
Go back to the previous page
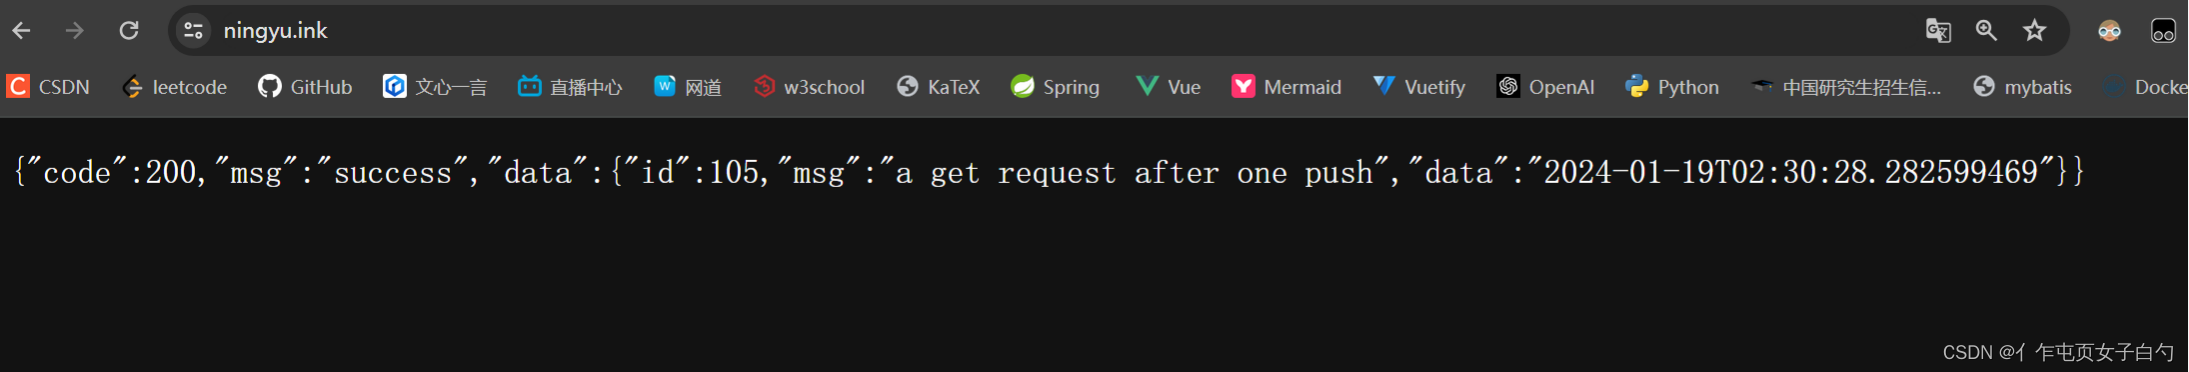pos(21,31)
